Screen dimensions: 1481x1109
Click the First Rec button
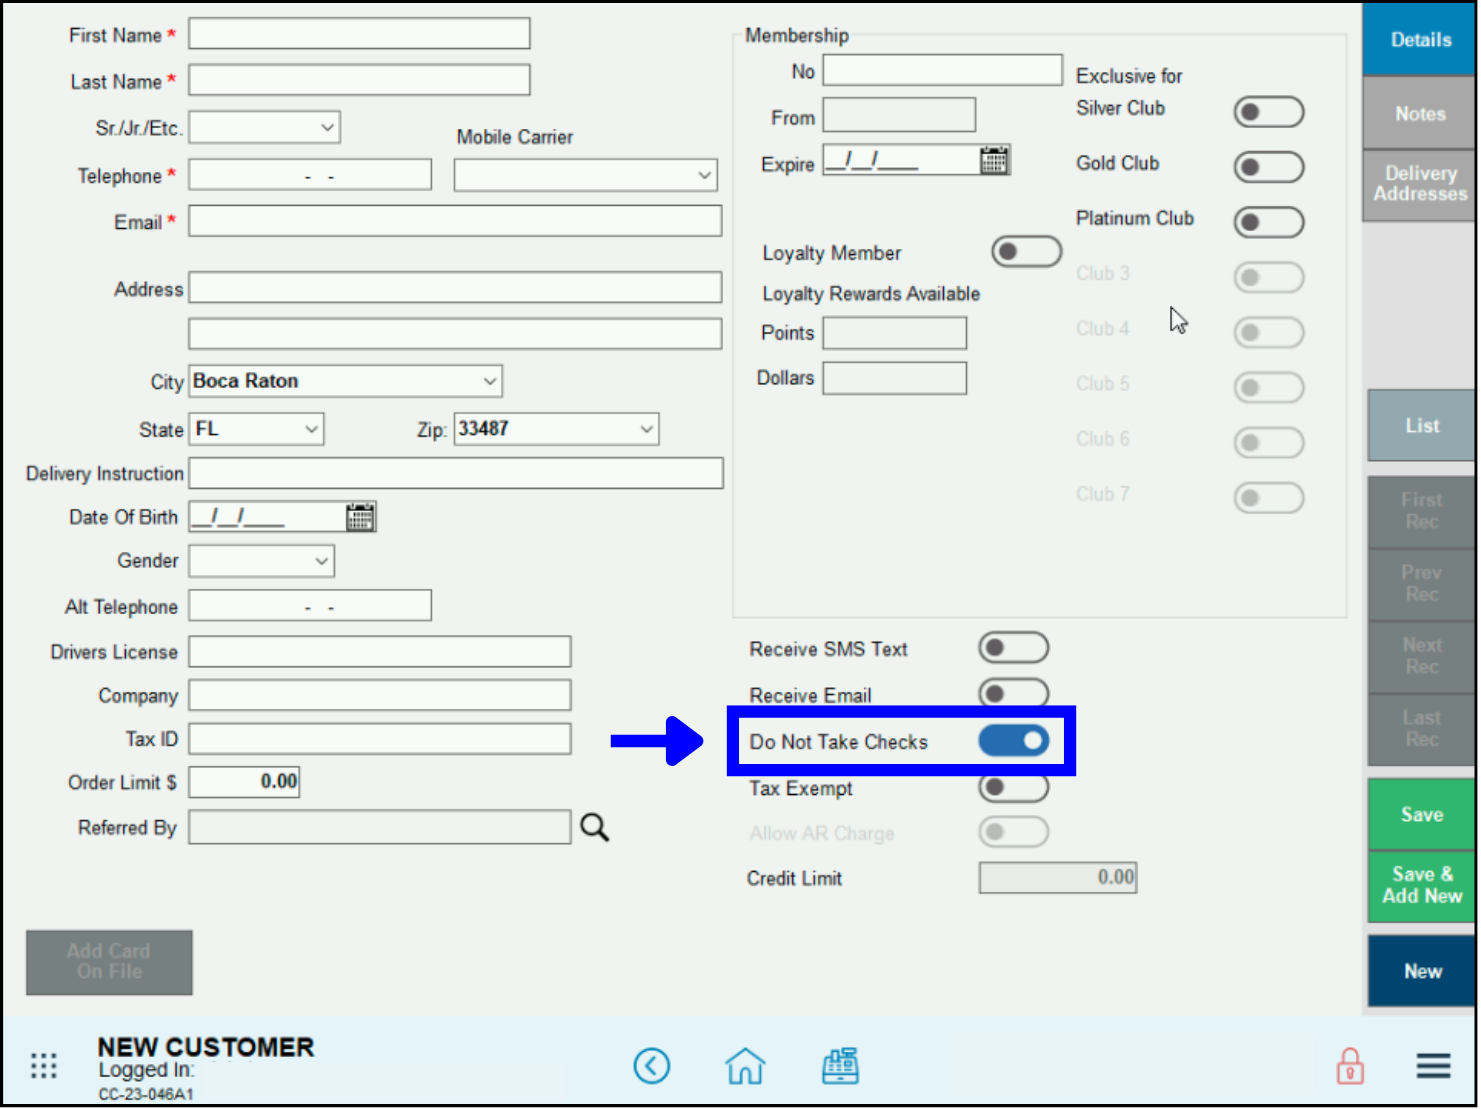coord(1421,511)
